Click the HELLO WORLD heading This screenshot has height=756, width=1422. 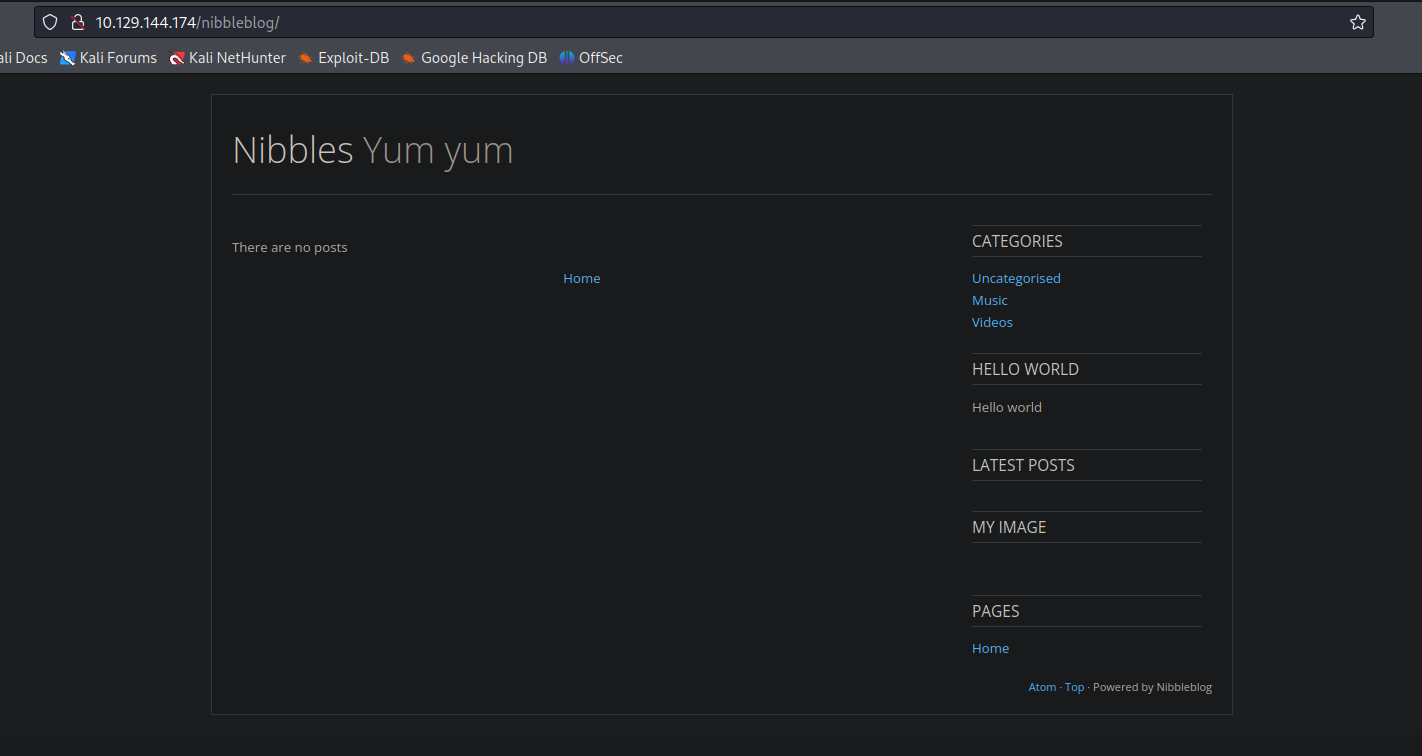coord(1025,369)
